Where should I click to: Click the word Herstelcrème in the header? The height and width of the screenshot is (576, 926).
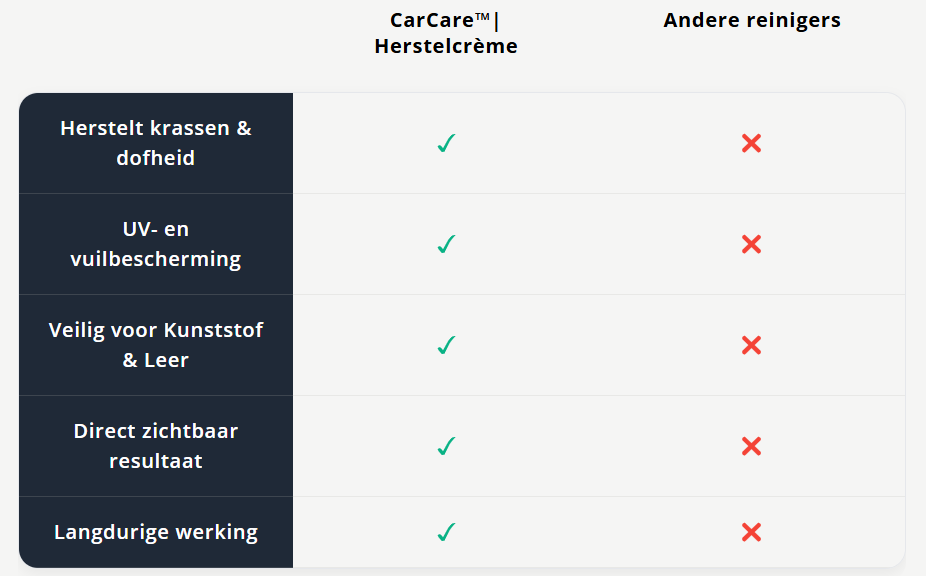[446, 46]
